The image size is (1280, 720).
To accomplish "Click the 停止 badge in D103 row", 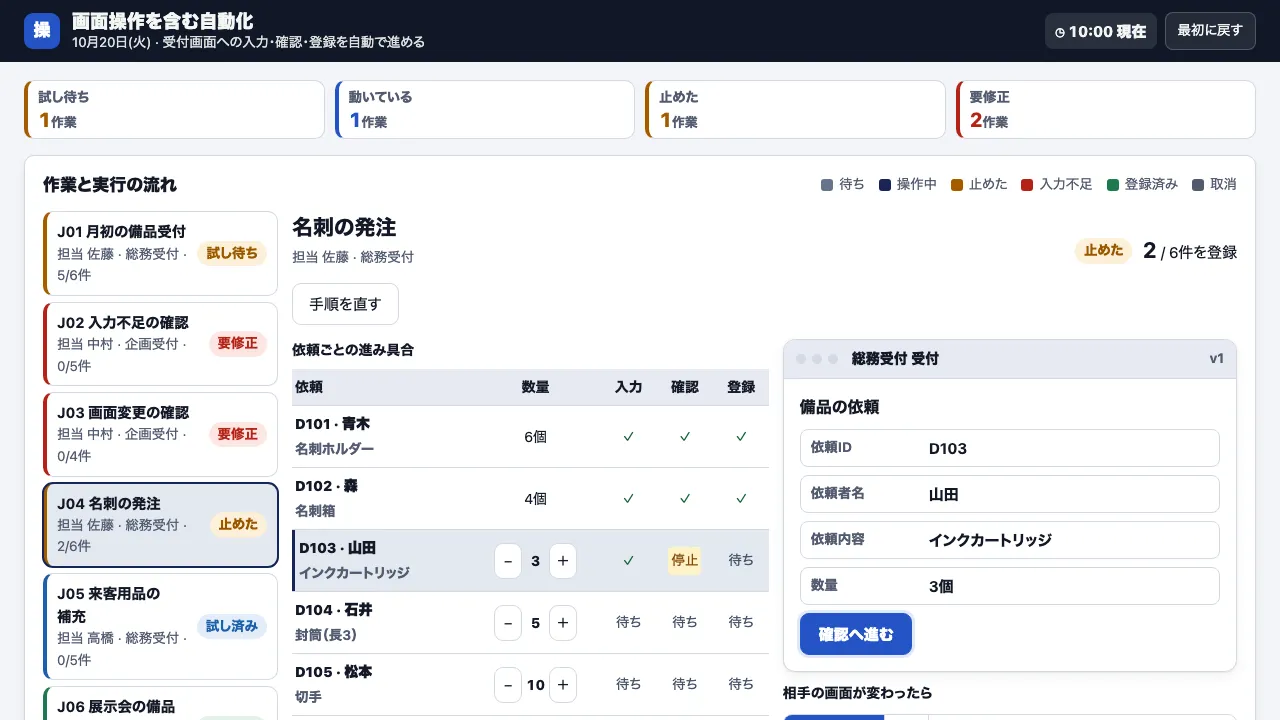I will point(685,560).
